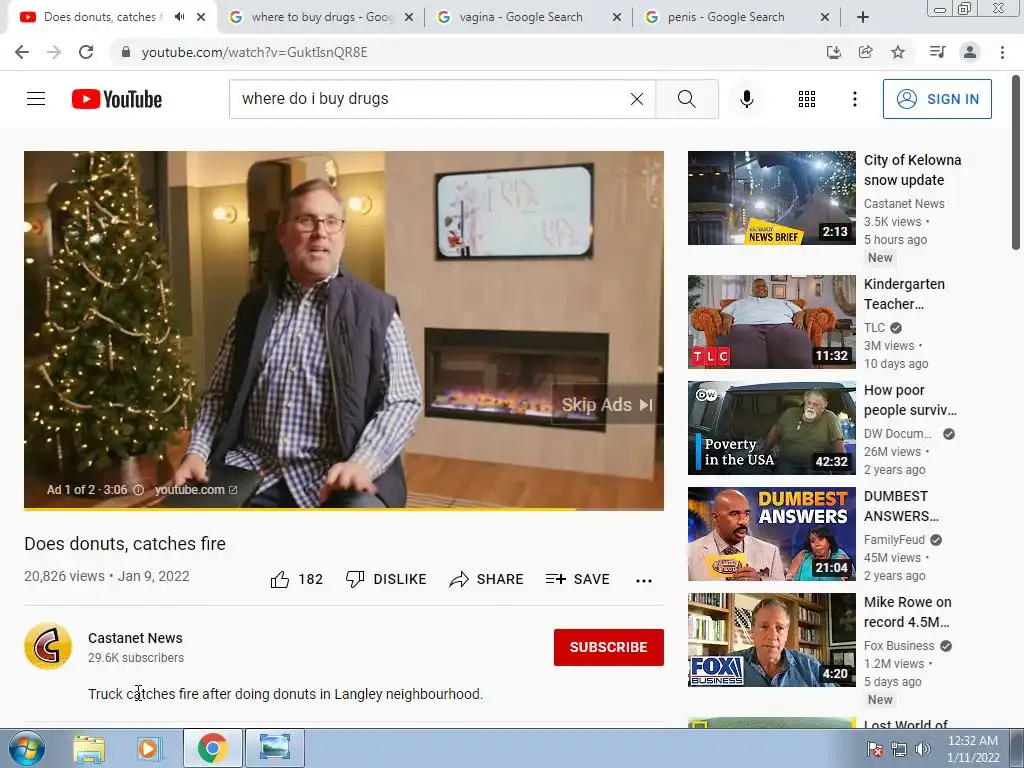The width and height of the screenshot is (1024, 768).
Task: Go forward in Chrome
Action: (x=54, y=52)
